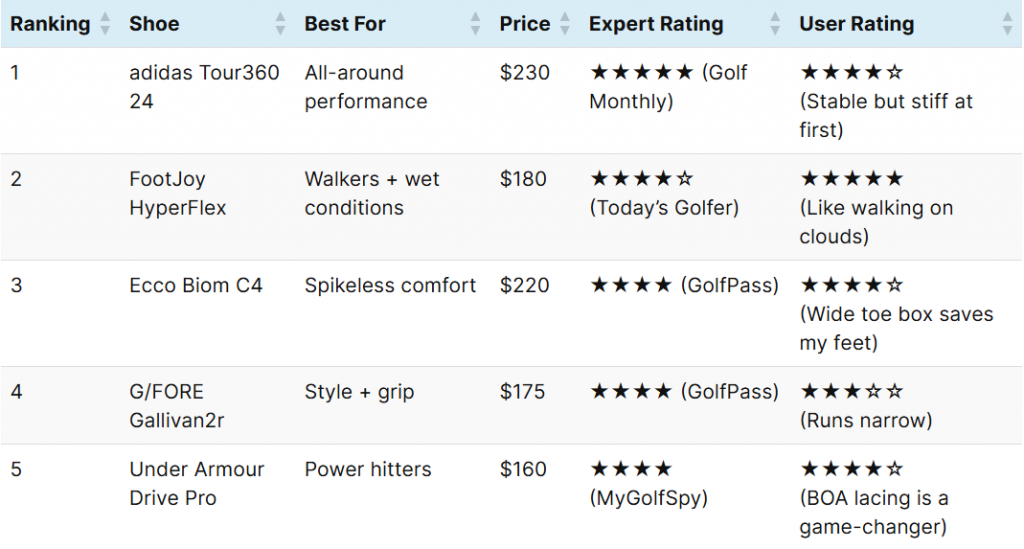Select the User Rating column header
The width and height of the screenshot is (1024, 549).
(856, 24)
